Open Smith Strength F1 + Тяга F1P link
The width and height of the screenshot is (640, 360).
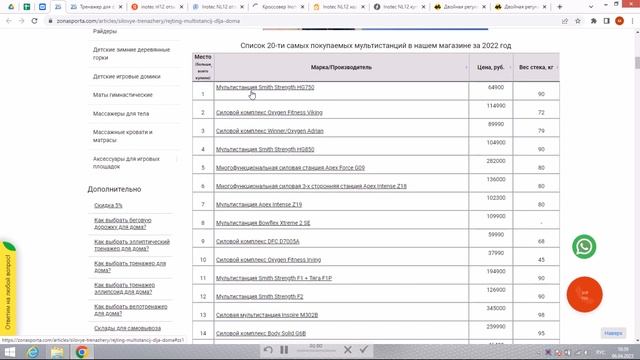[274, 278]
